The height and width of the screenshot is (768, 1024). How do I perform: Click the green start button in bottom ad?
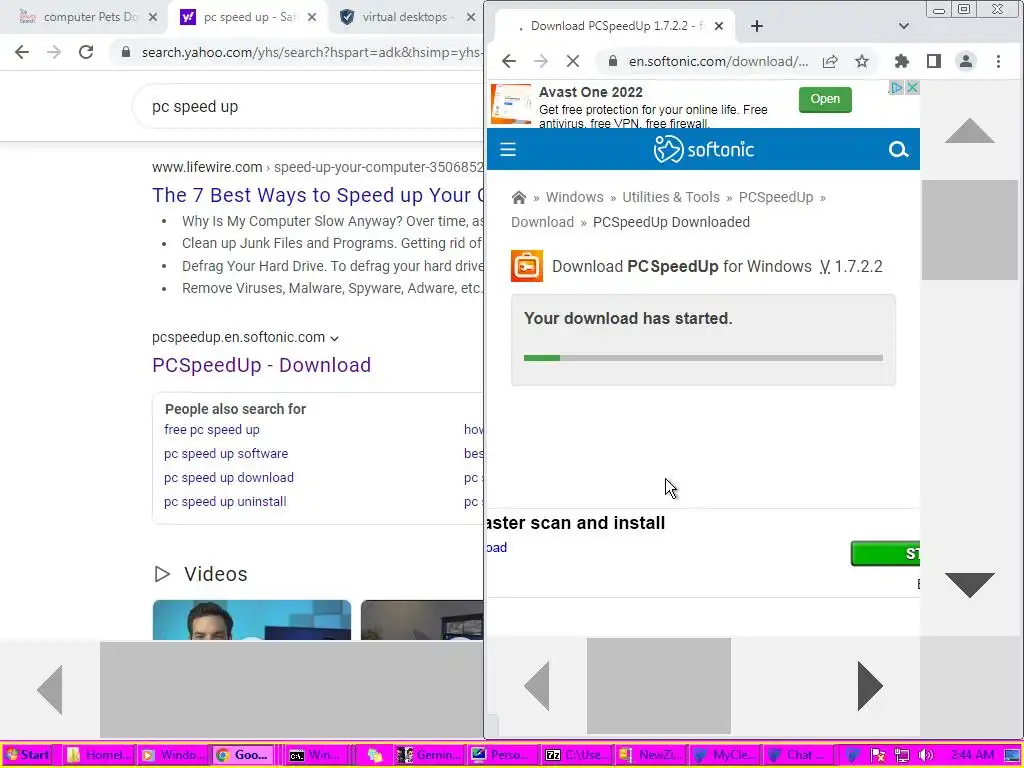pyautogui.click(x=886, y=554)
